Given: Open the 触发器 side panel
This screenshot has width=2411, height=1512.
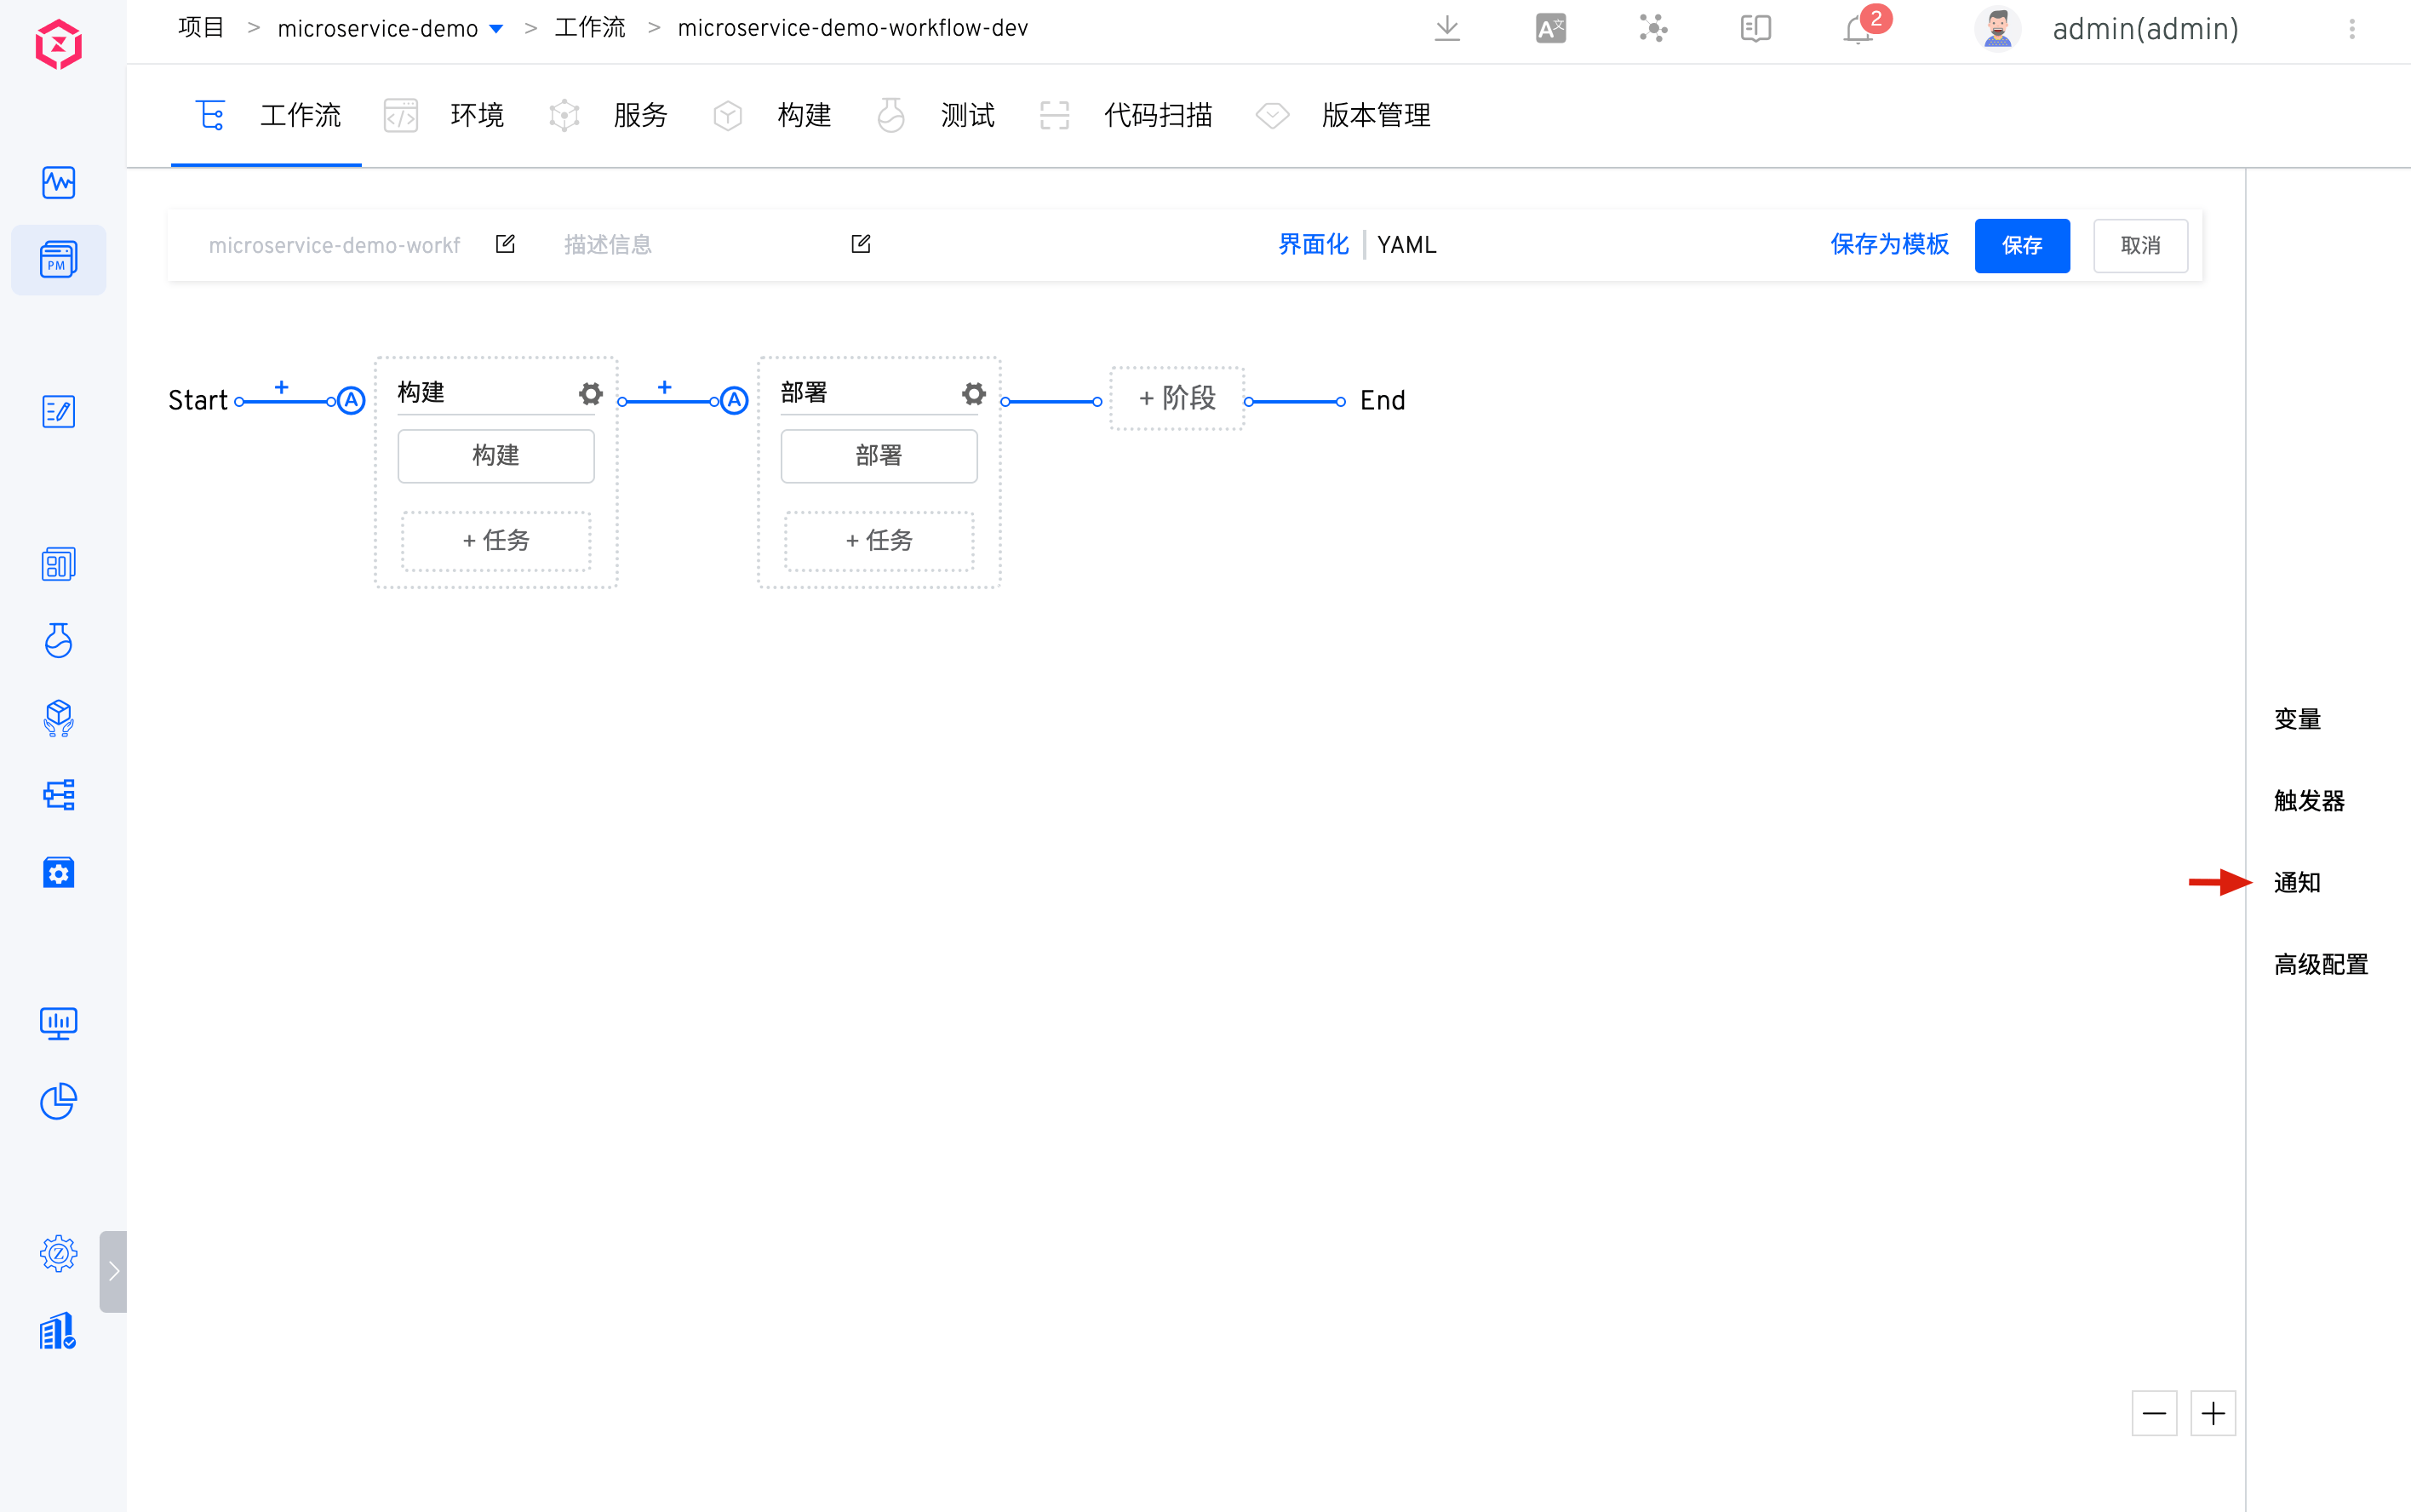Looking at the screenshot, I should point(2309,801).
